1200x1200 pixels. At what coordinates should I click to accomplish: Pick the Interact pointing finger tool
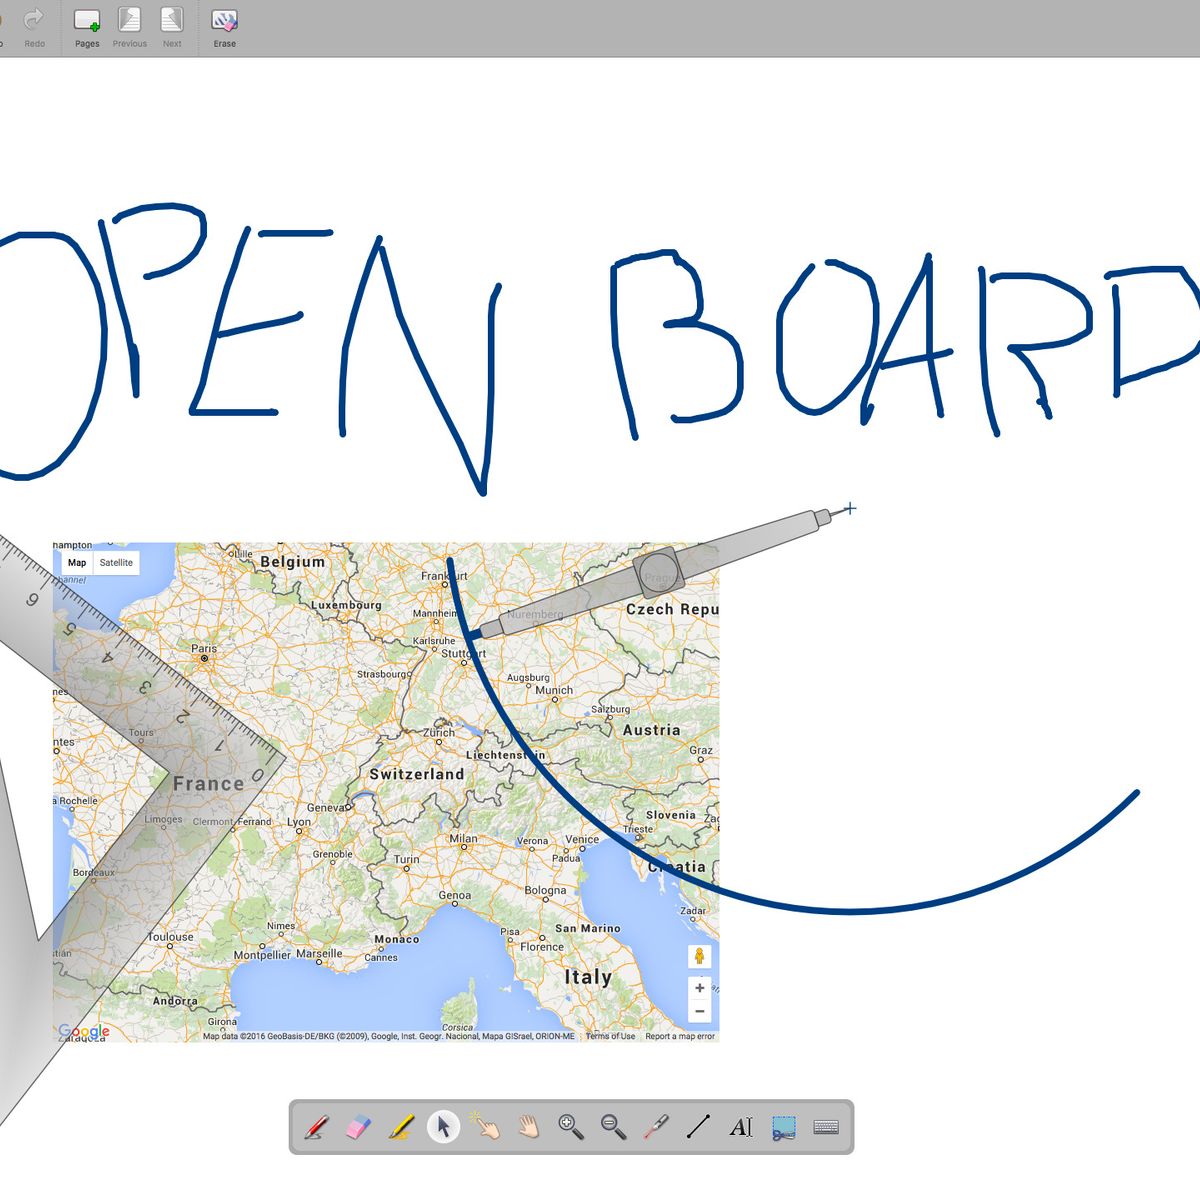pyautogui.click(x=487, y=1127)
